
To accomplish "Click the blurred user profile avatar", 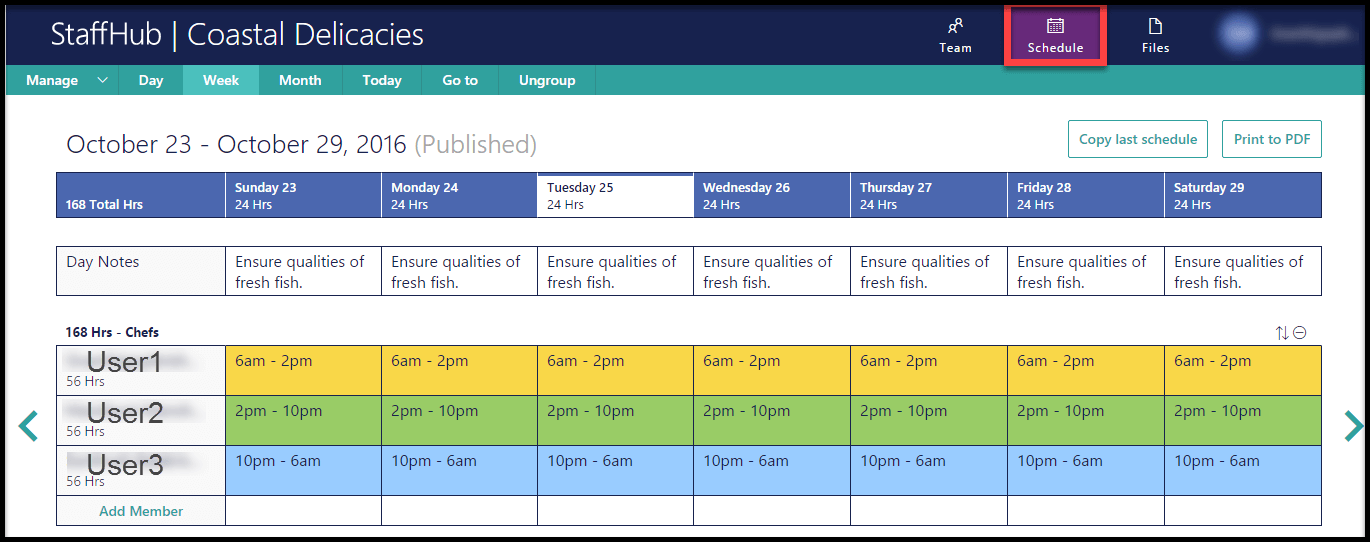I will (x=1238, y=33).
